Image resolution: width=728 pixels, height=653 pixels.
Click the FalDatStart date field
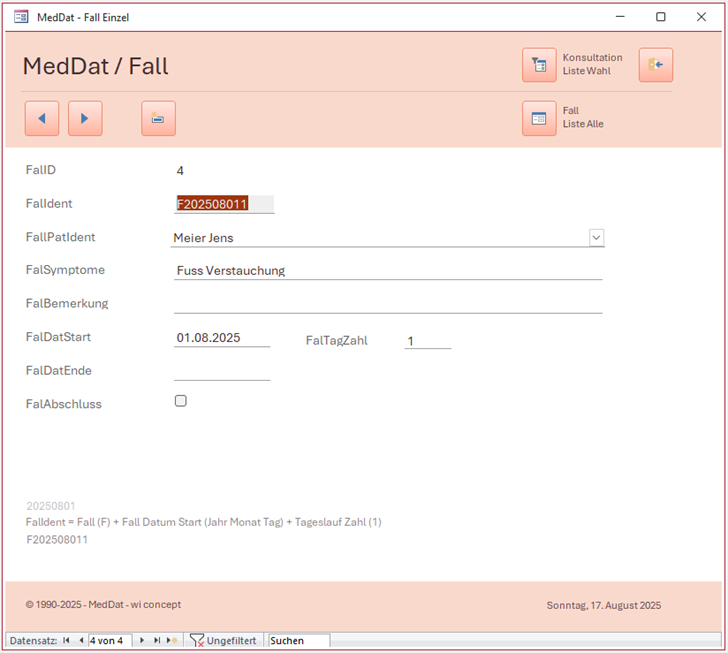coord(222,338)
